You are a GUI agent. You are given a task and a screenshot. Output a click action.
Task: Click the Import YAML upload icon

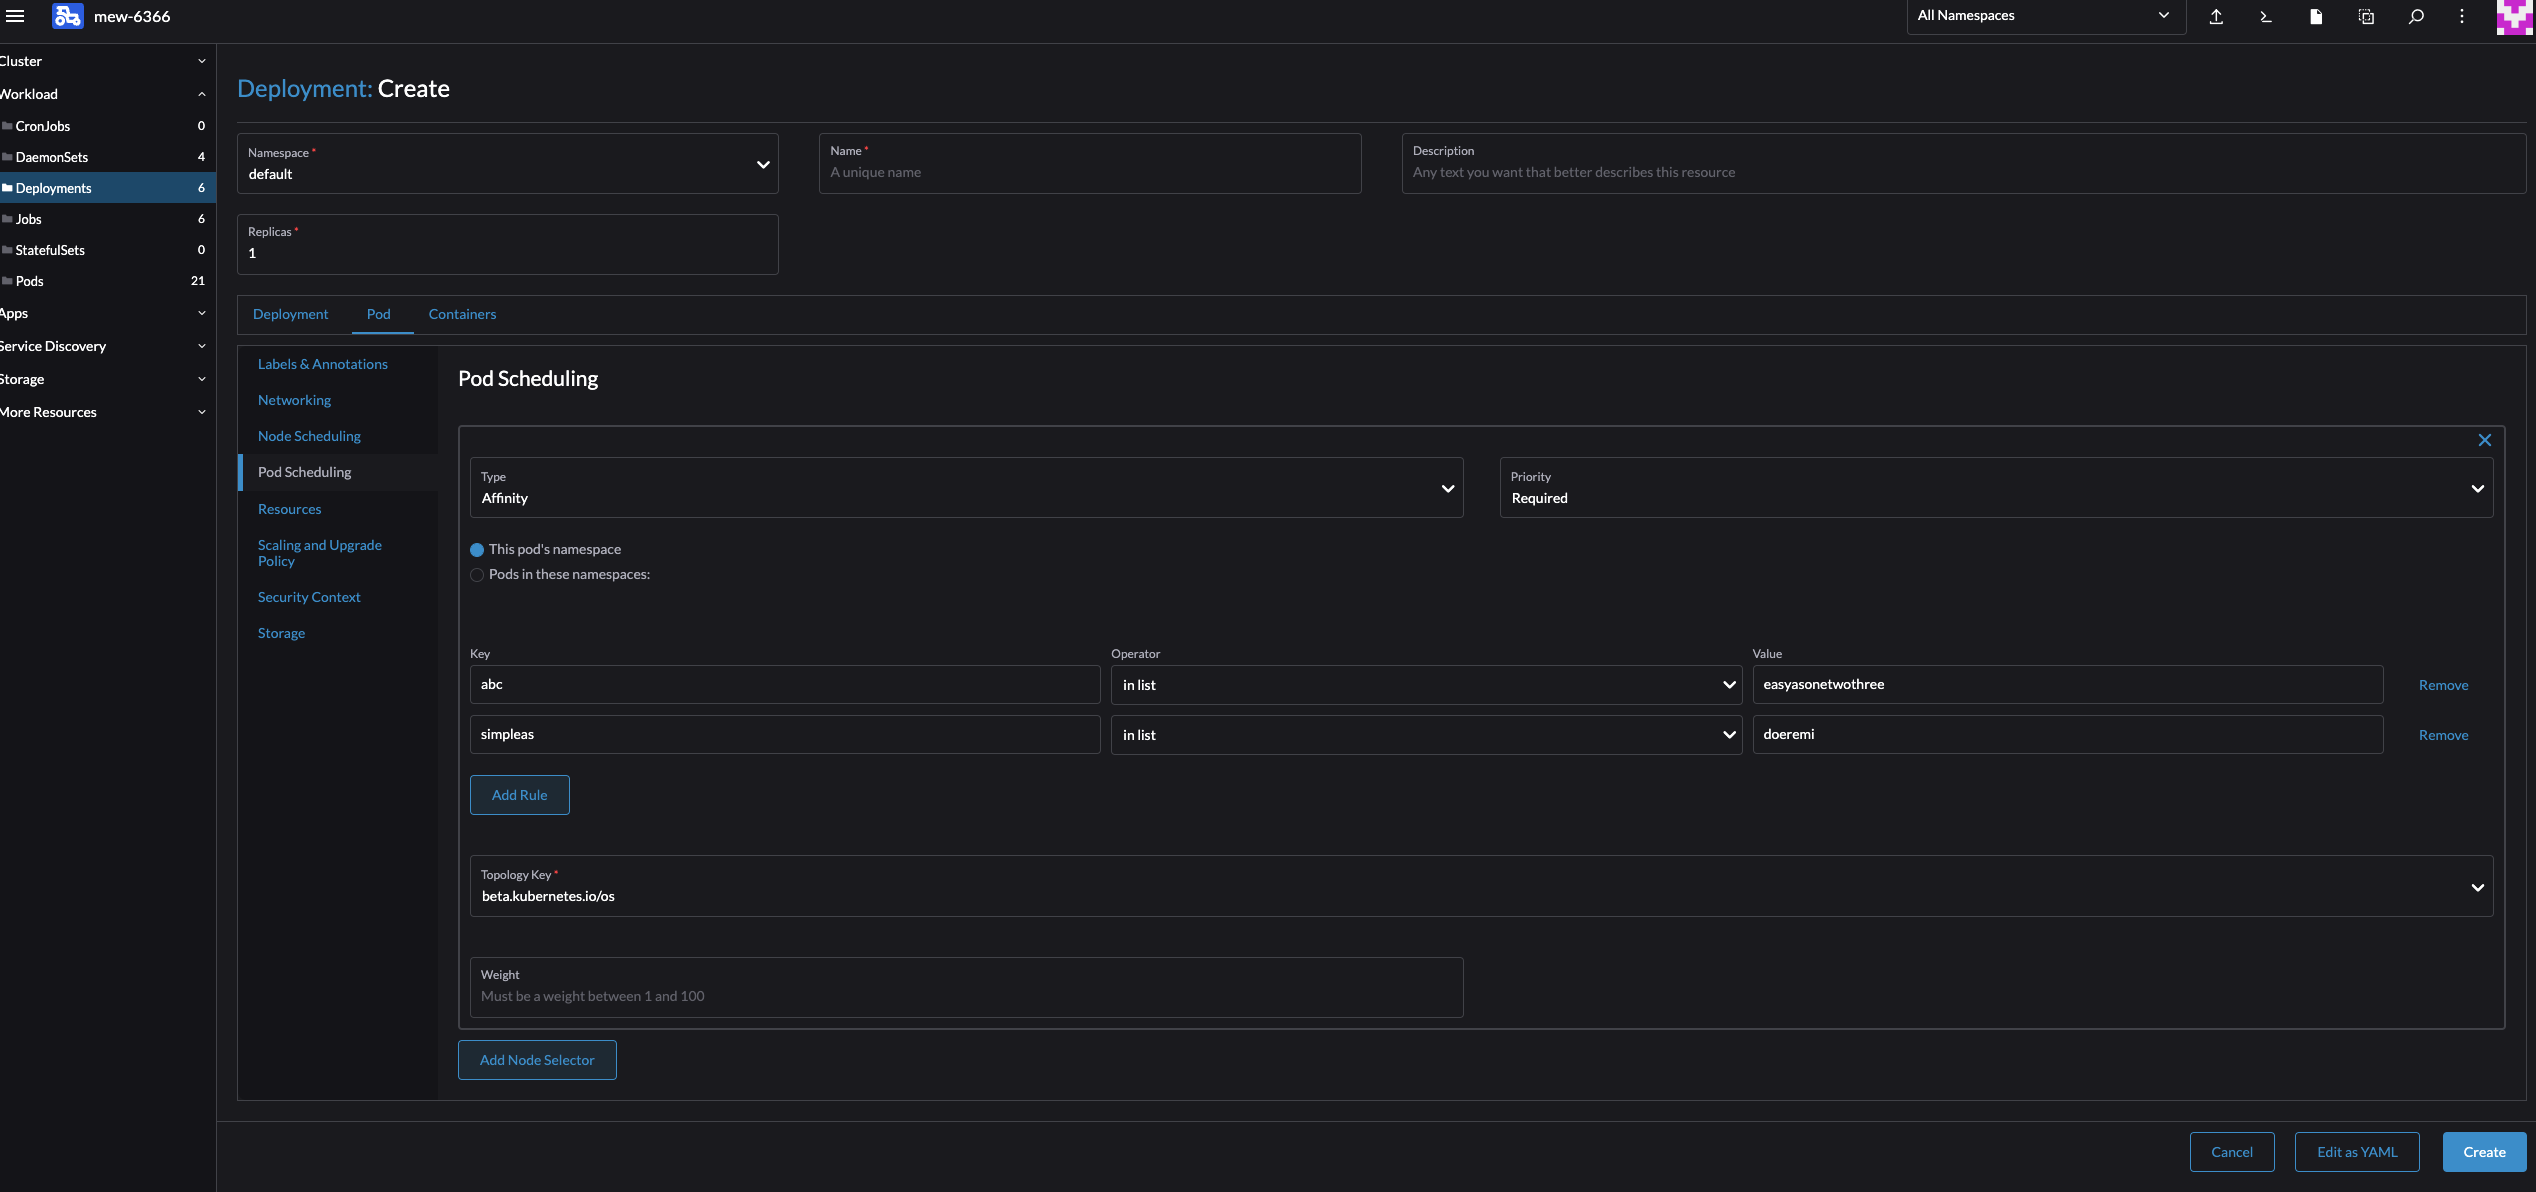(2216, 17)
